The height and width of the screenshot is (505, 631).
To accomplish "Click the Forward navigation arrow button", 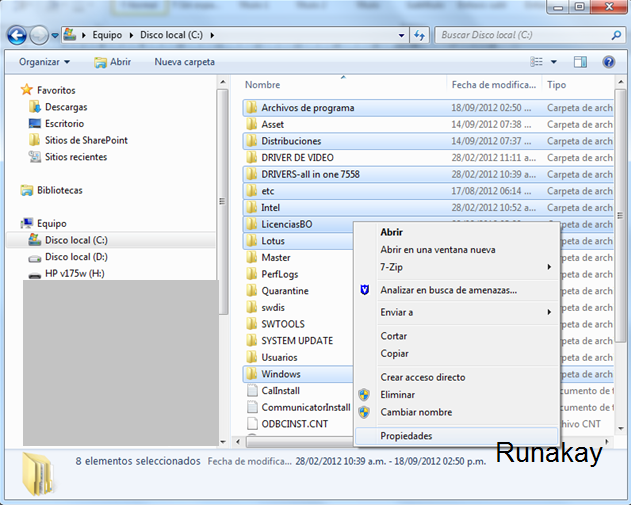I will pos(39,35).
